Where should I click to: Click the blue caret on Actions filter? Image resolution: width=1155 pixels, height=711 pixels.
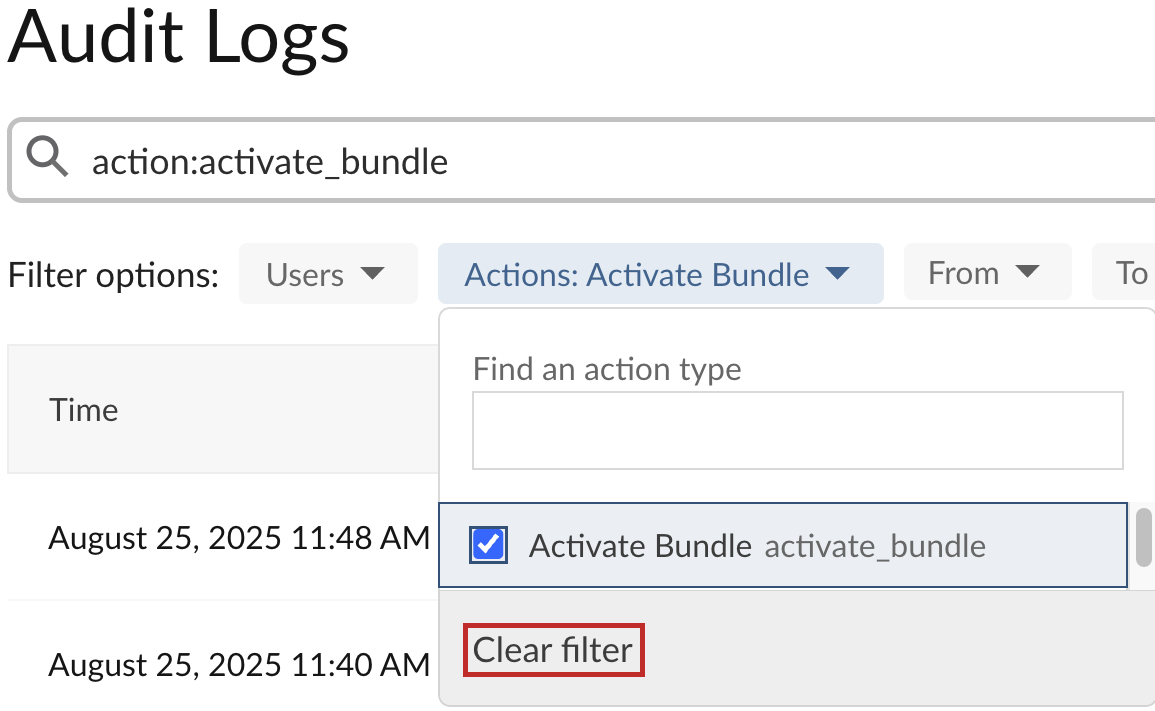point(838,273)
